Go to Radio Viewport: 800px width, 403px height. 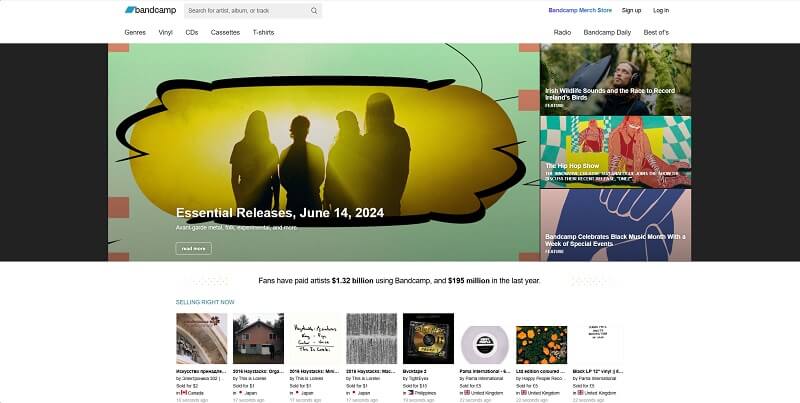[x=562, y=32]
